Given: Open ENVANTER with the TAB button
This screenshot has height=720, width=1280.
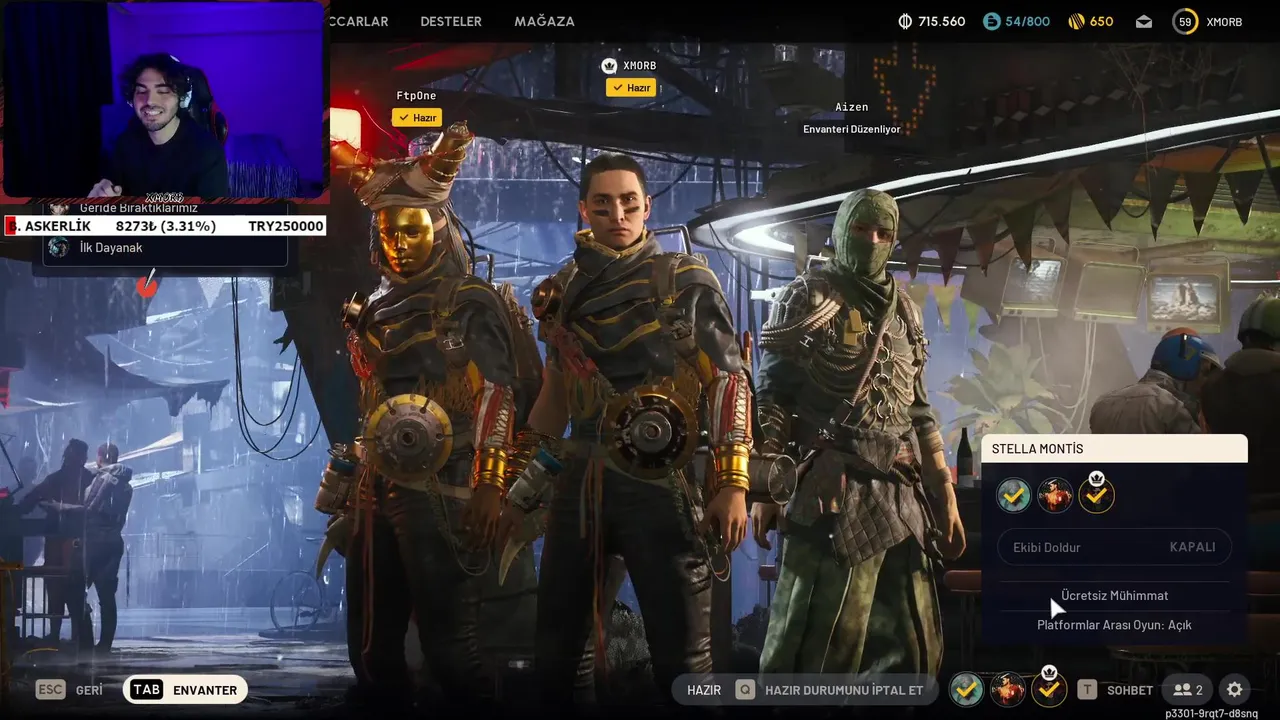Looking at the screenshot, I should tap(186, 690).
